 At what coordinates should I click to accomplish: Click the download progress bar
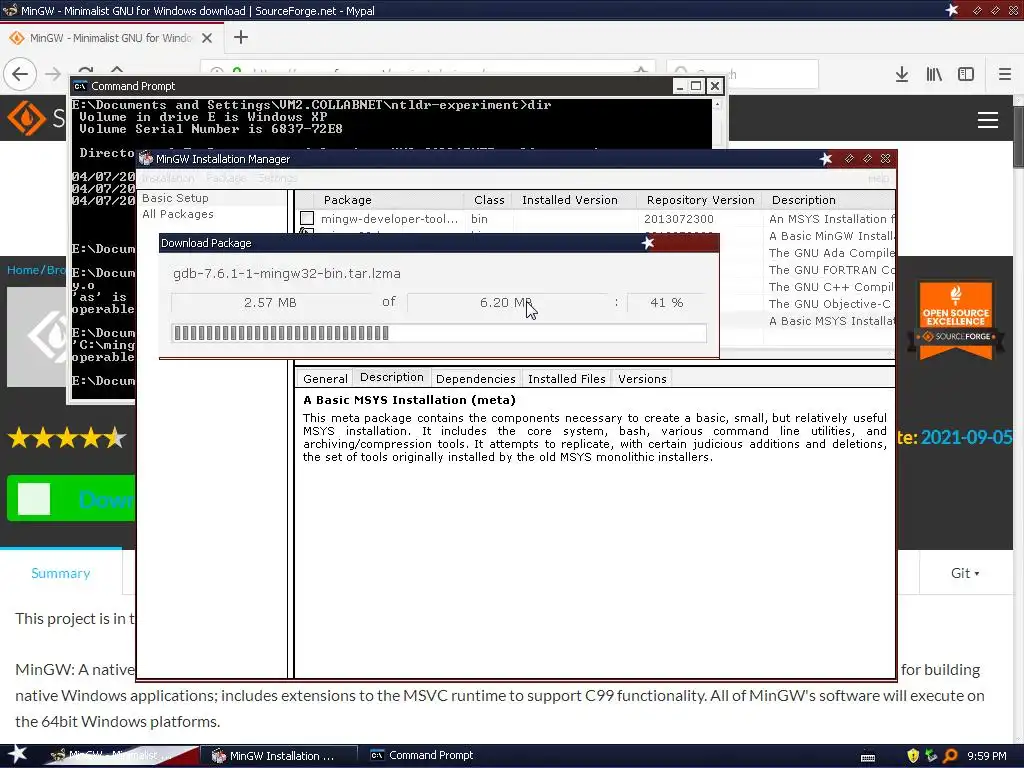[x=439, y=333]
